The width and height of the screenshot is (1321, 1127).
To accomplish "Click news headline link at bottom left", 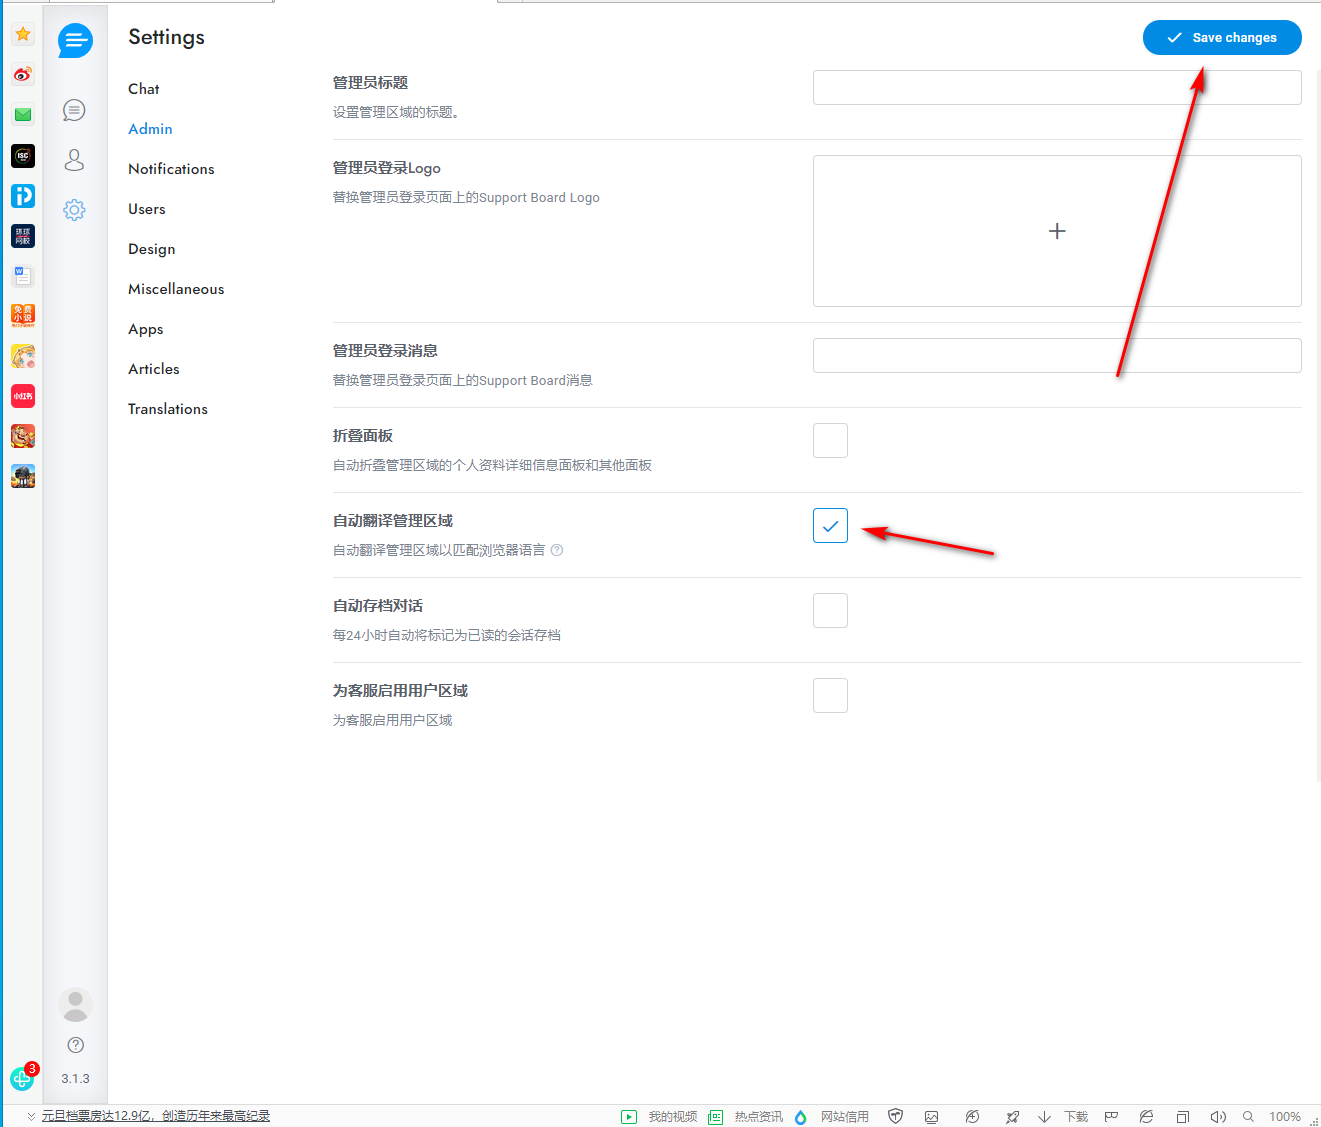I will pos(156,1116).
